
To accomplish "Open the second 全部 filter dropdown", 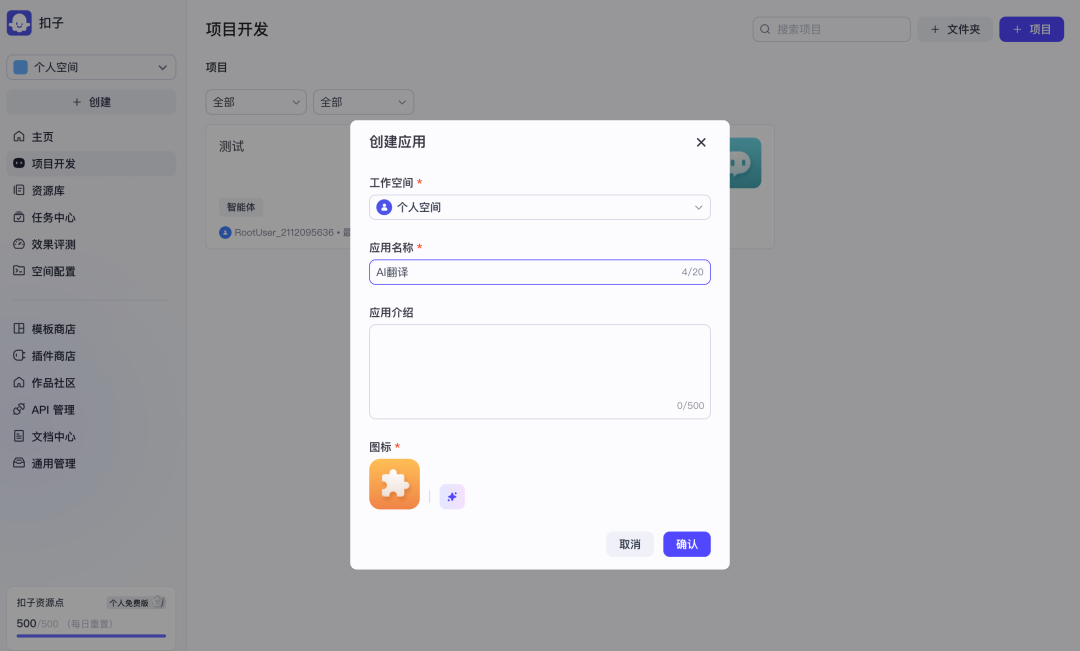I will pyautogui.click(x=364, y=102).
